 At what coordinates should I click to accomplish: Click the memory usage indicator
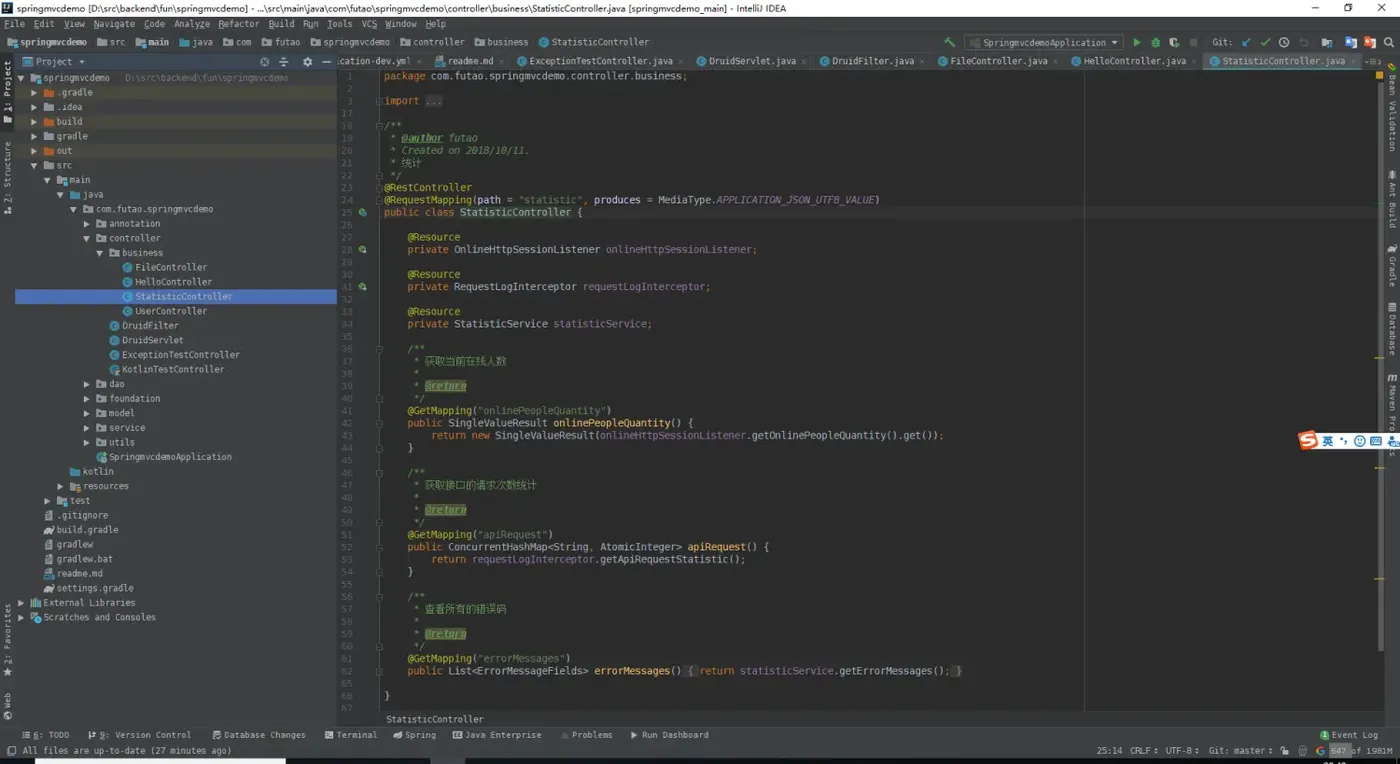pos(1360,750)
